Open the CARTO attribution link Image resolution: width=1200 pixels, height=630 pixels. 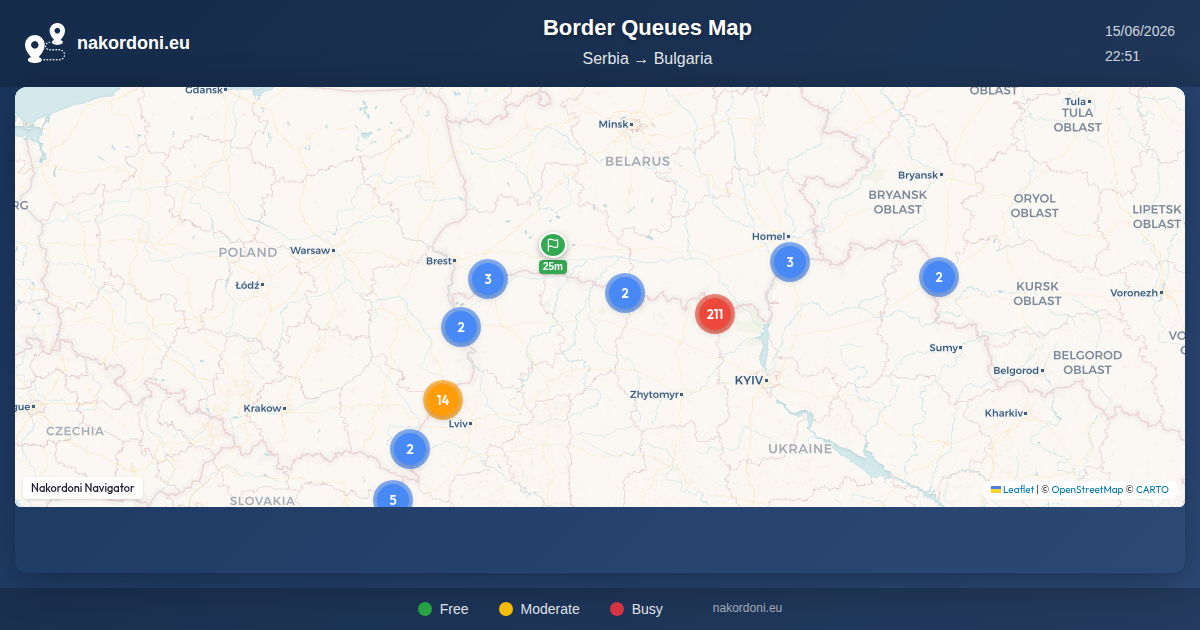click(1152, 490)
